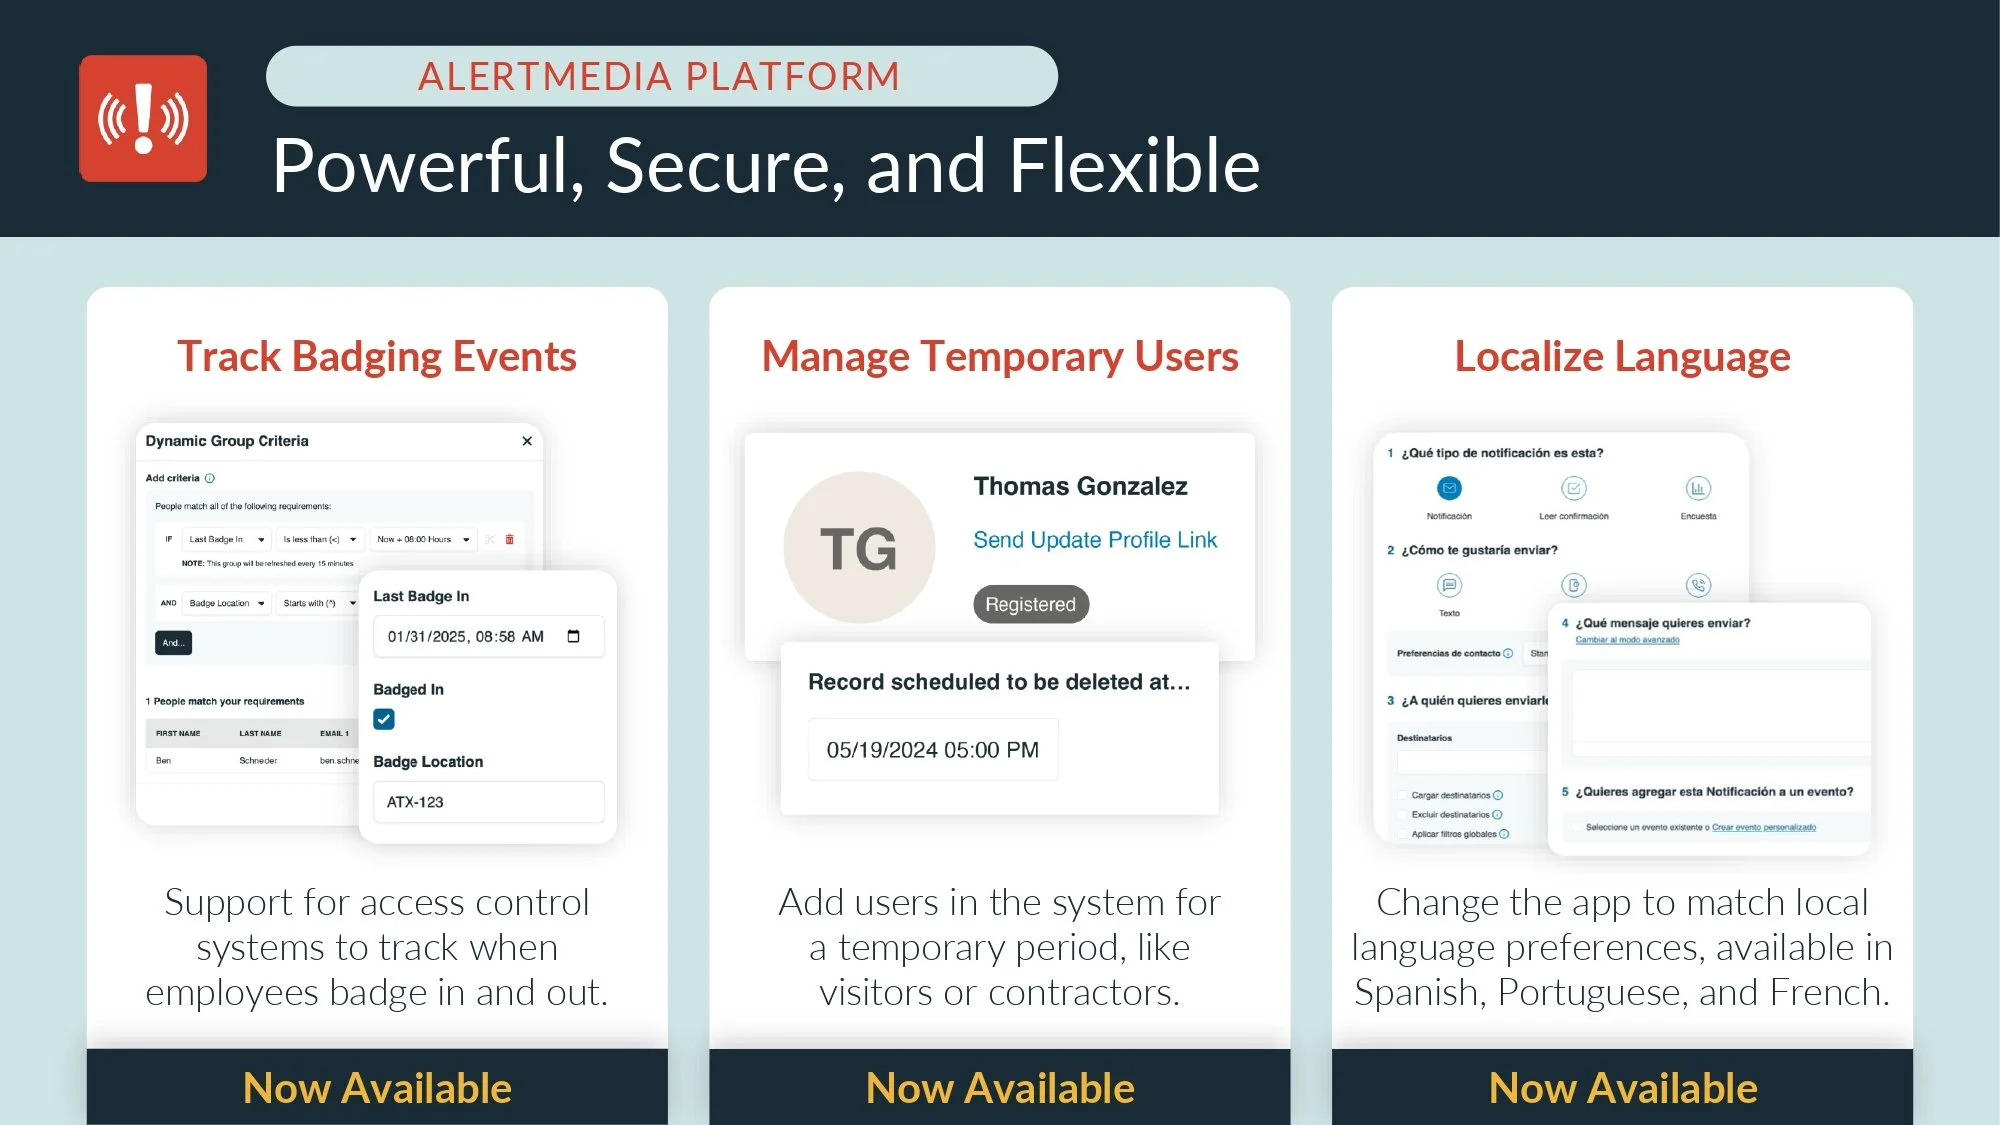This screenshot has width=2000, height=1125.
Task: Open the Last Badge In calendar picker
Action: [573, 637]
